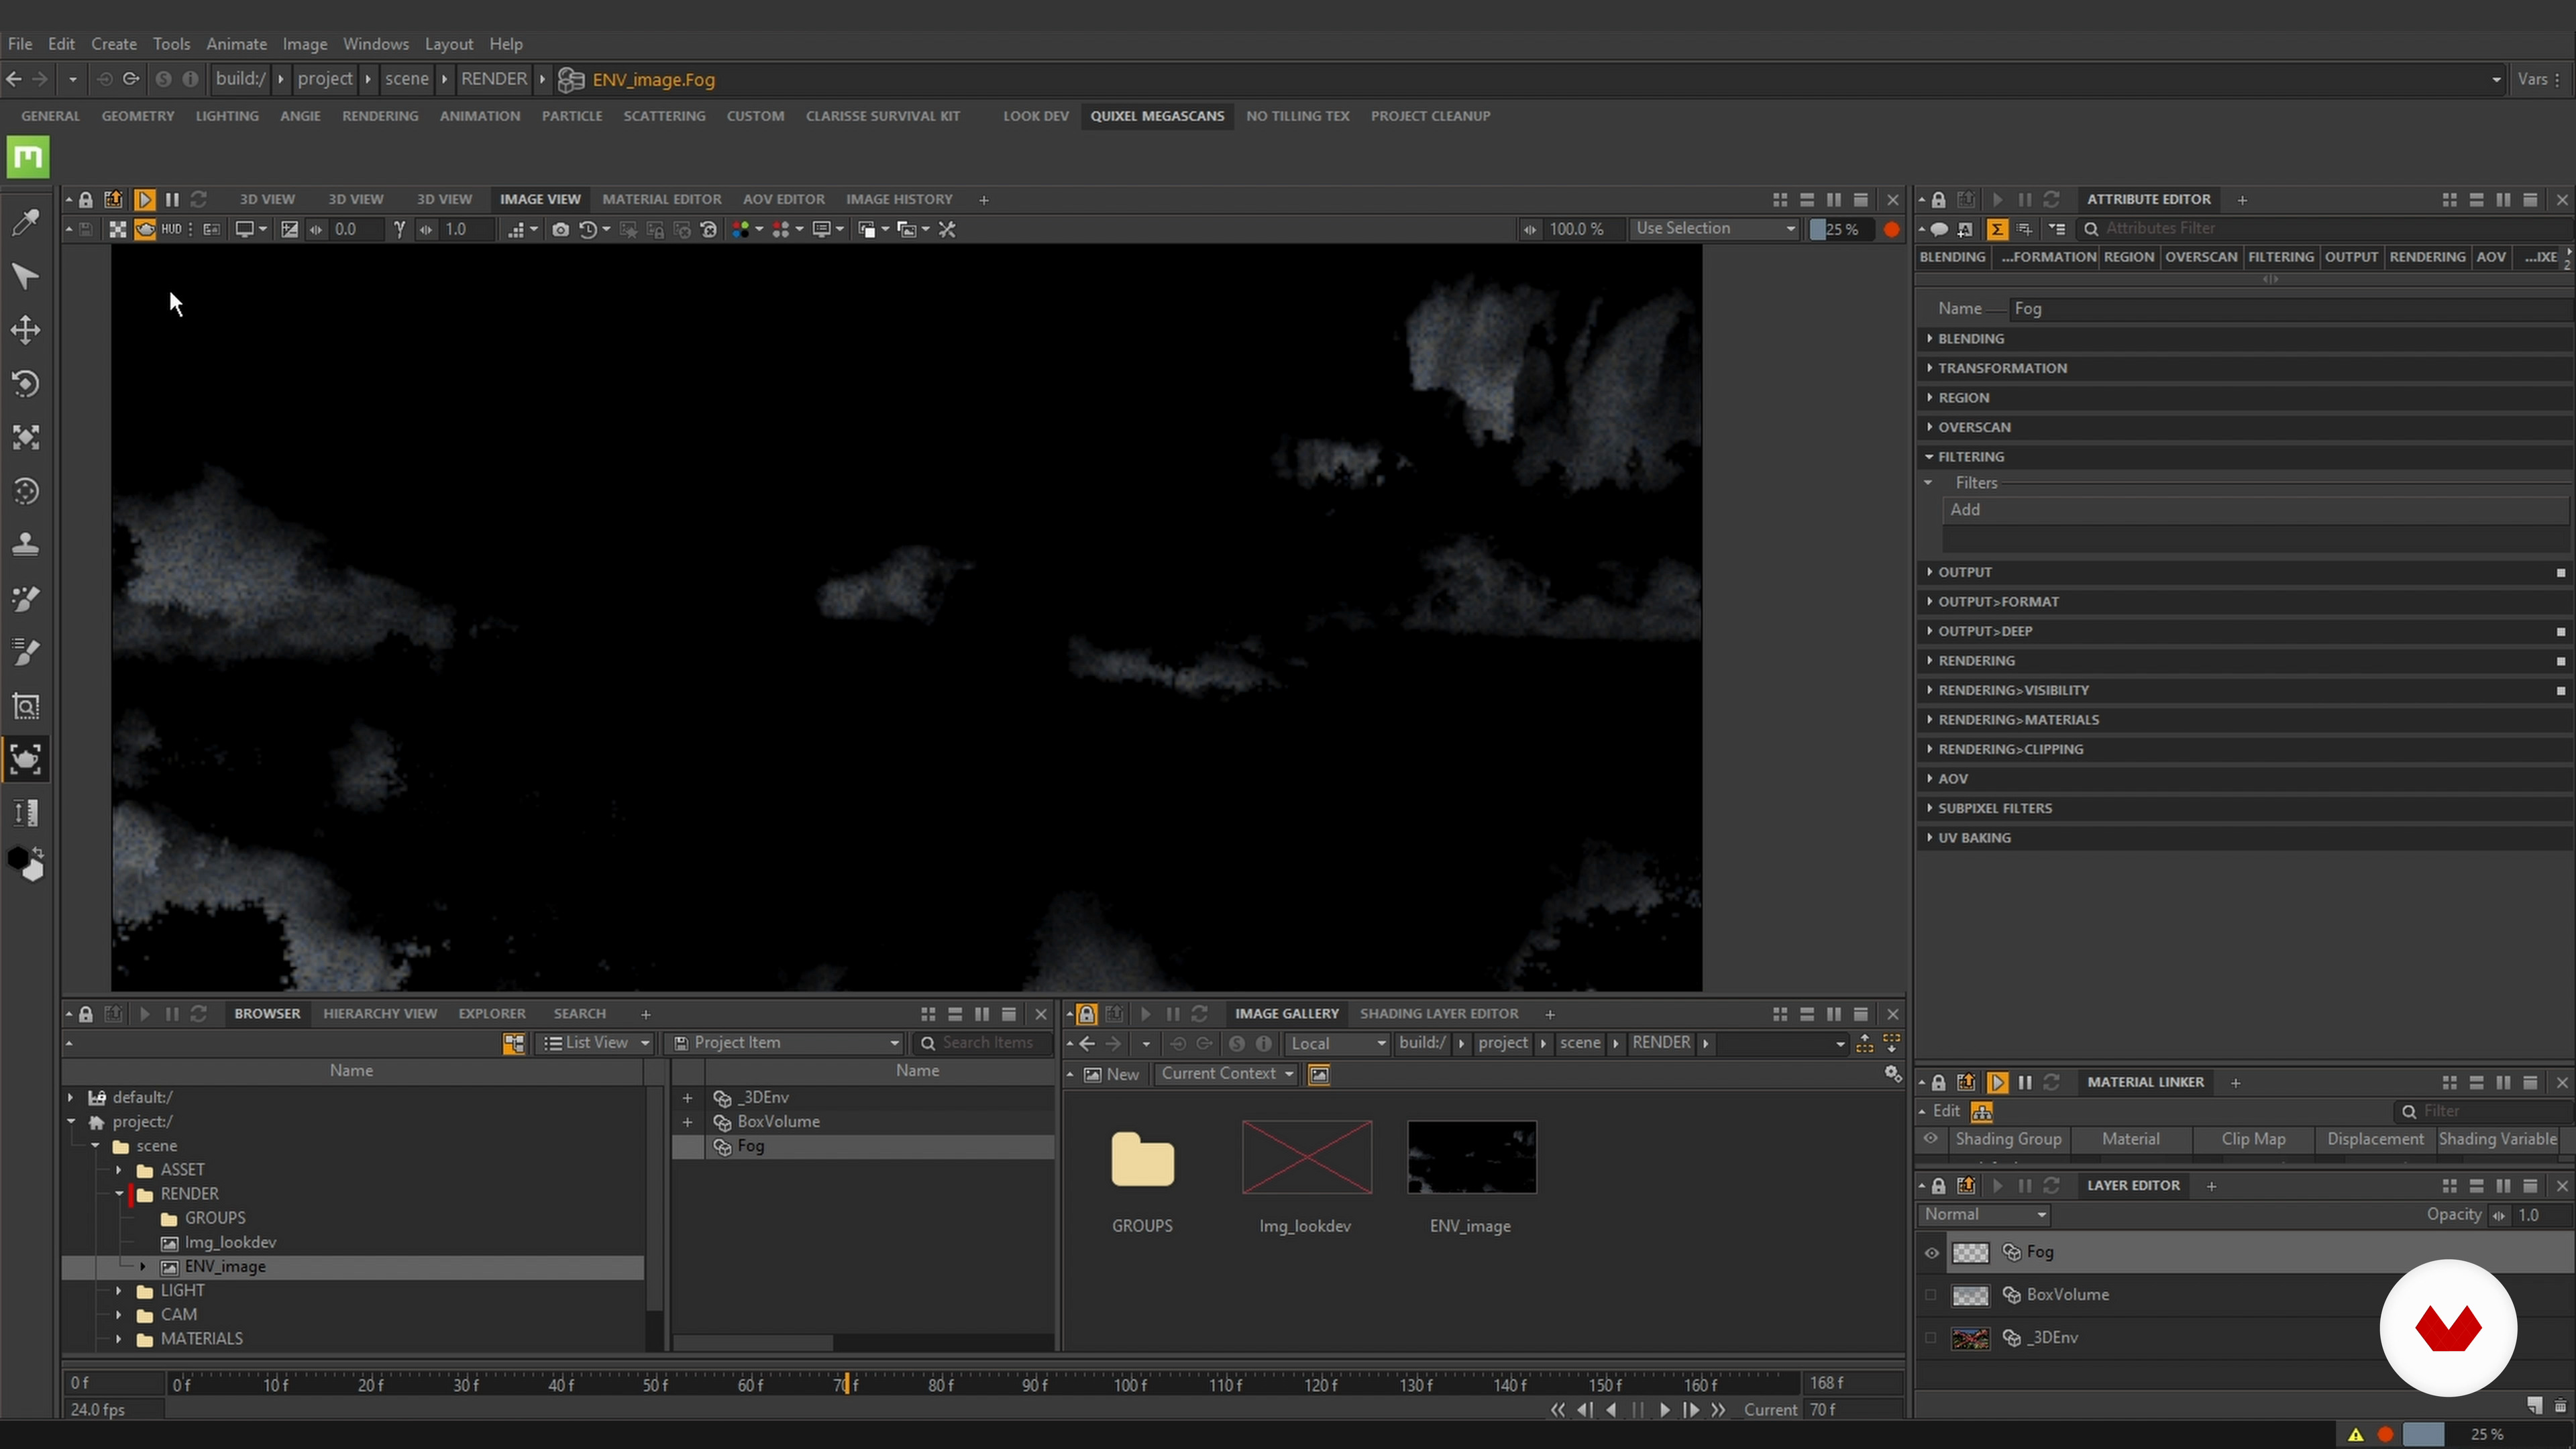Click the image view orange play render button
This screenshot has height=1449, width=2576.
(144, 200)
